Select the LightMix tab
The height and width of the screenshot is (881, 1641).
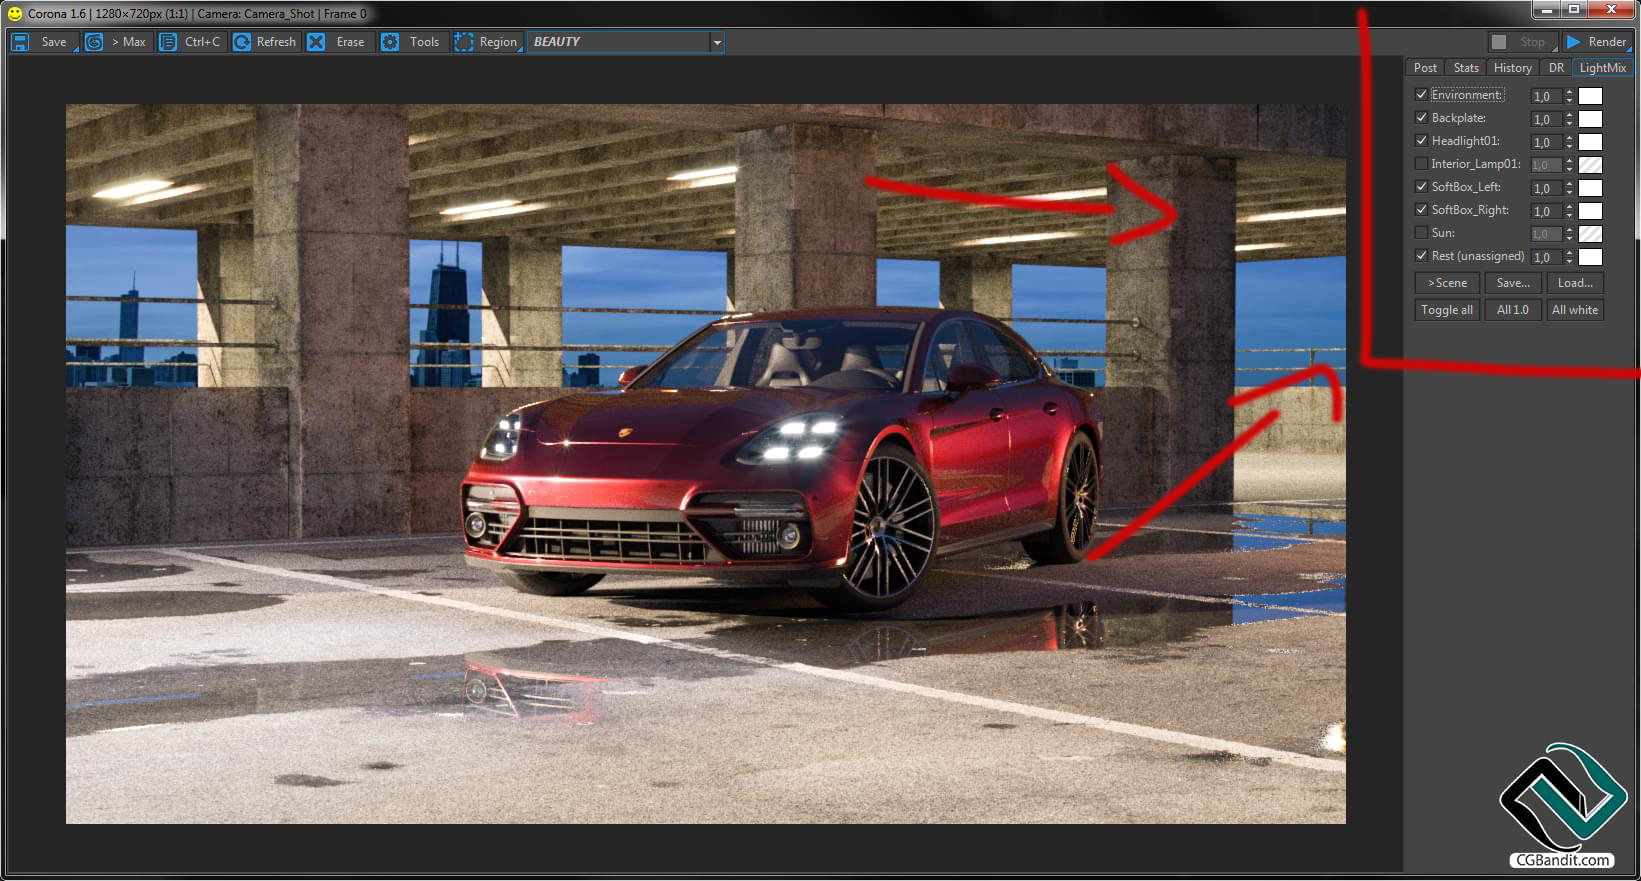(x=1603, y=68)
